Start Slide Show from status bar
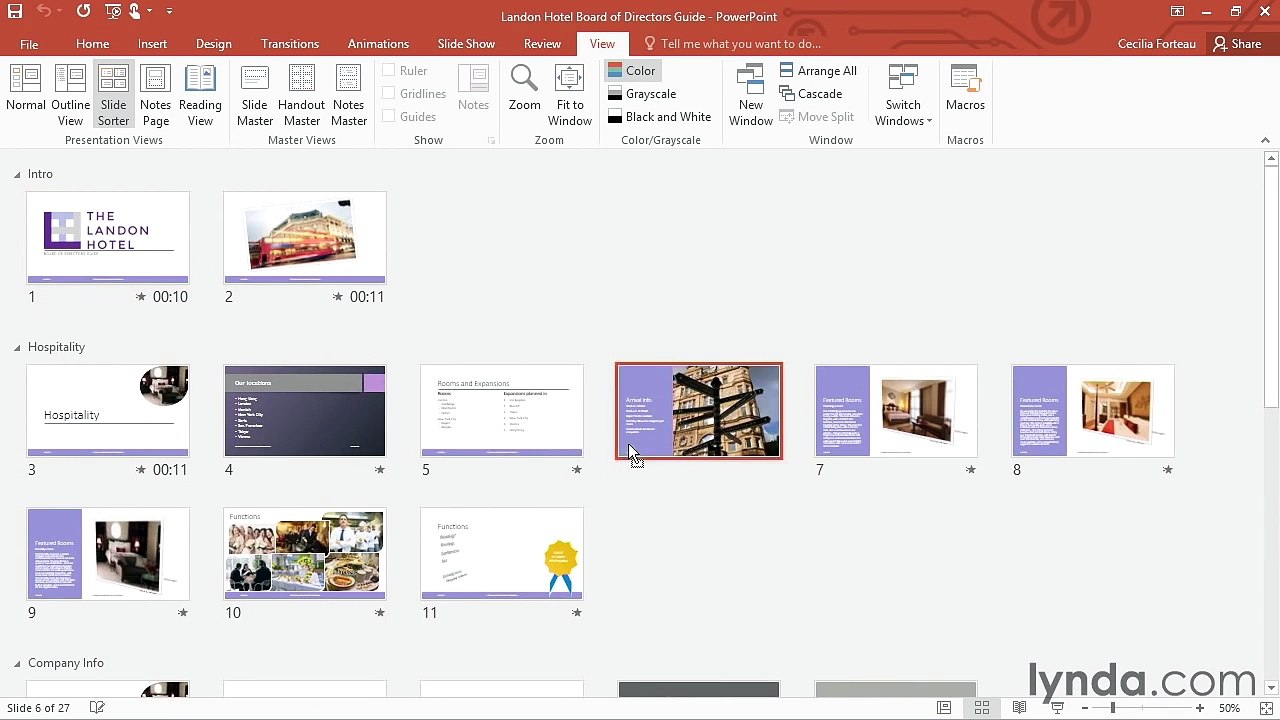 pyautogui.click(x=1057, y=708)
